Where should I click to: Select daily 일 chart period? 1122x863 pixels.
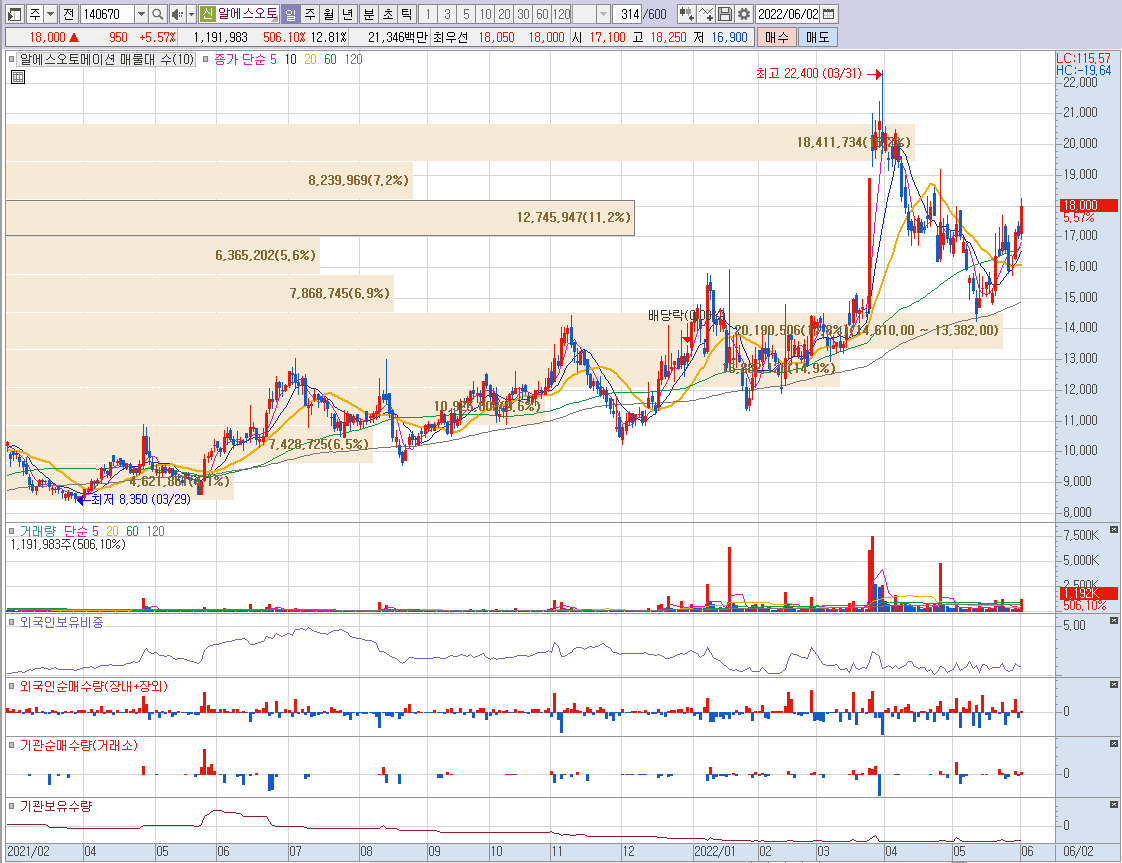tap(290, 14)
